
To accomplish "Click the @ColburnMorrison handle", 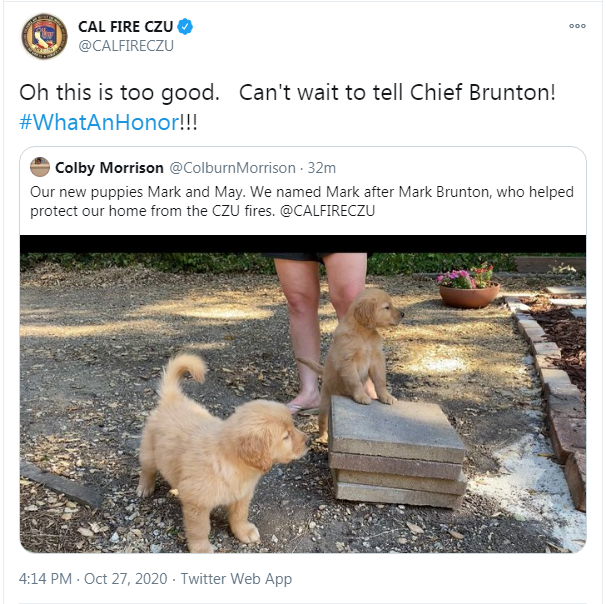I will click(x=232, y=168).
